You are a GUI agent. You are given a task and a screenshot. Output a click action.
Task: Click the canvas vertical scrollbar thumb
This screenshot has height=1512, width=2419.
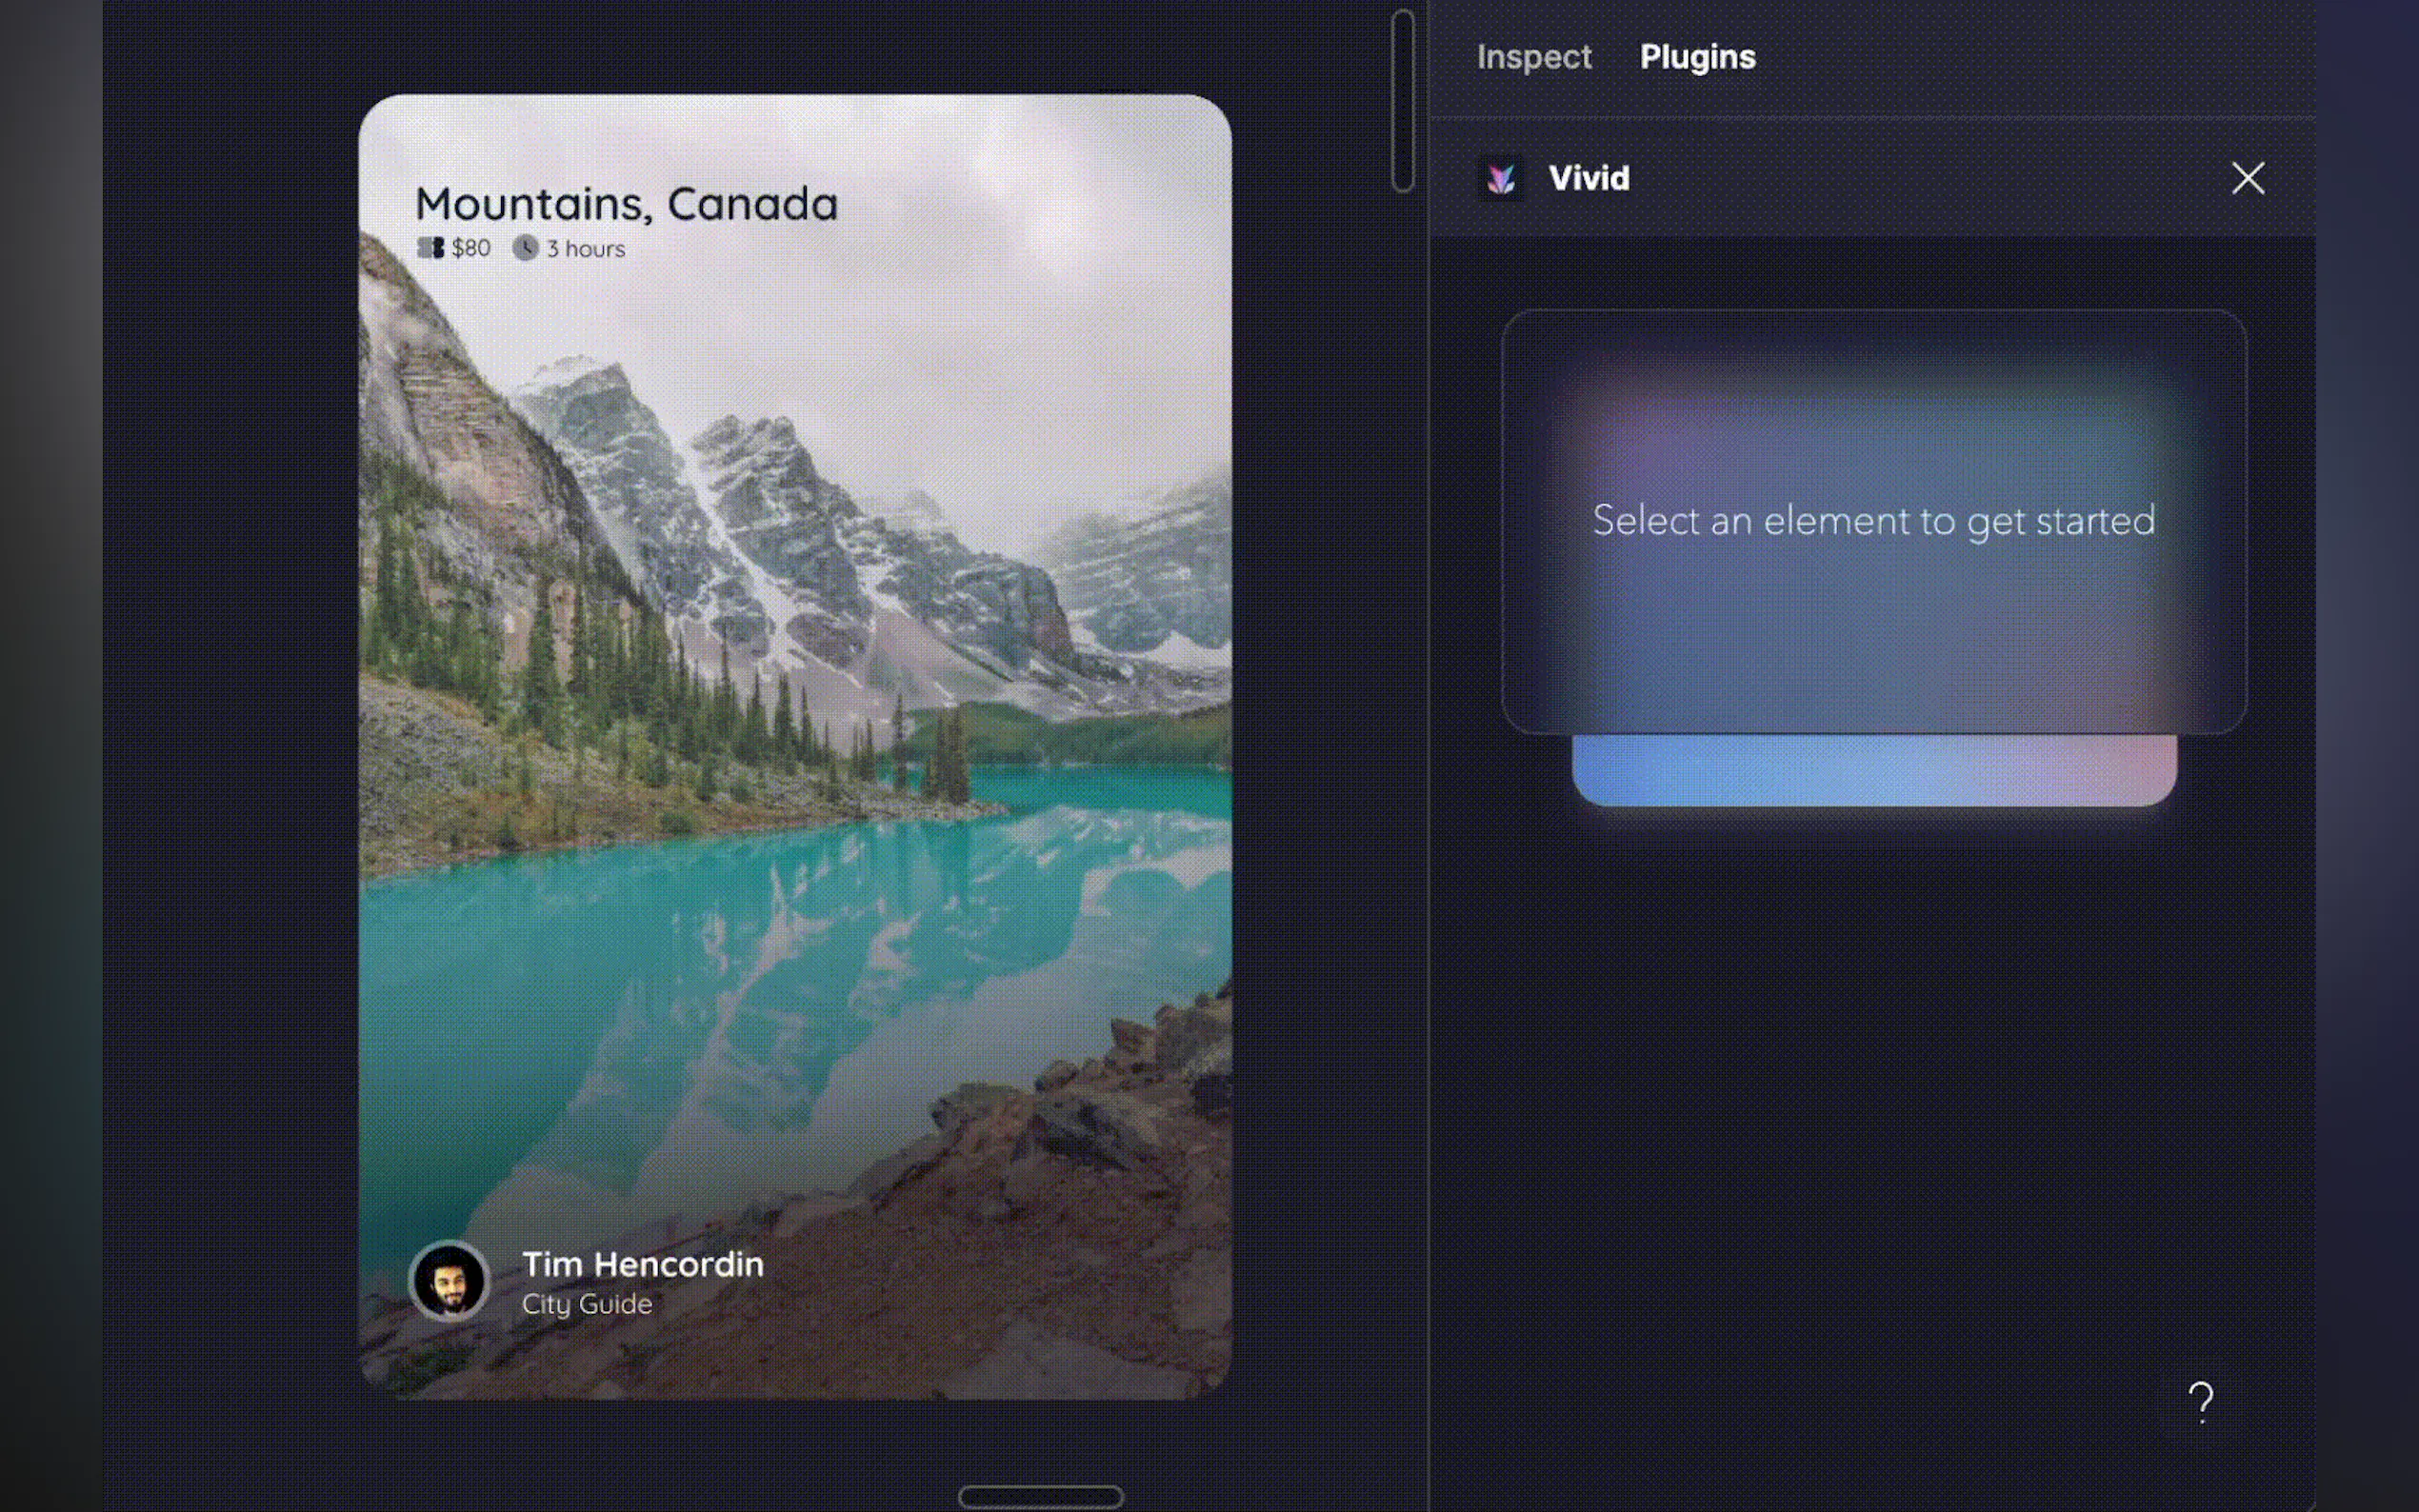(1402, 100)
